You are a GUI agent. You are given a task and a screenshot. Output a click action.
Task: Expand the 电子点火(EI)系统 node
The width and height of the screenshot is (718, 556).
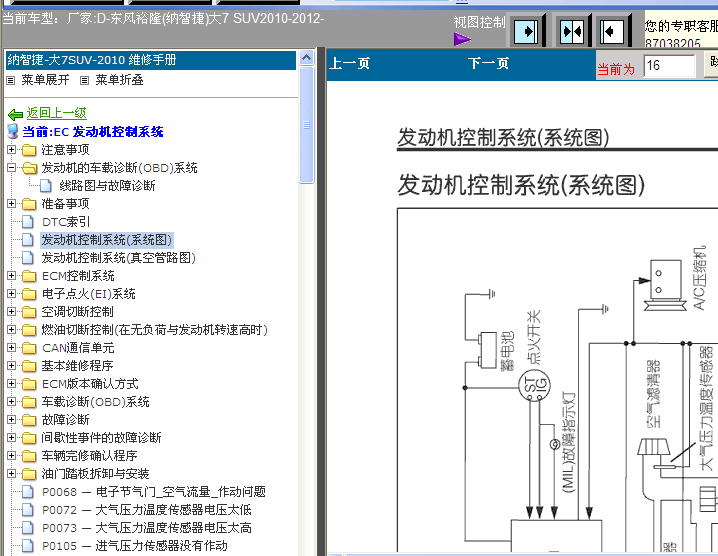pyautogui.click(x=12, y=294)
